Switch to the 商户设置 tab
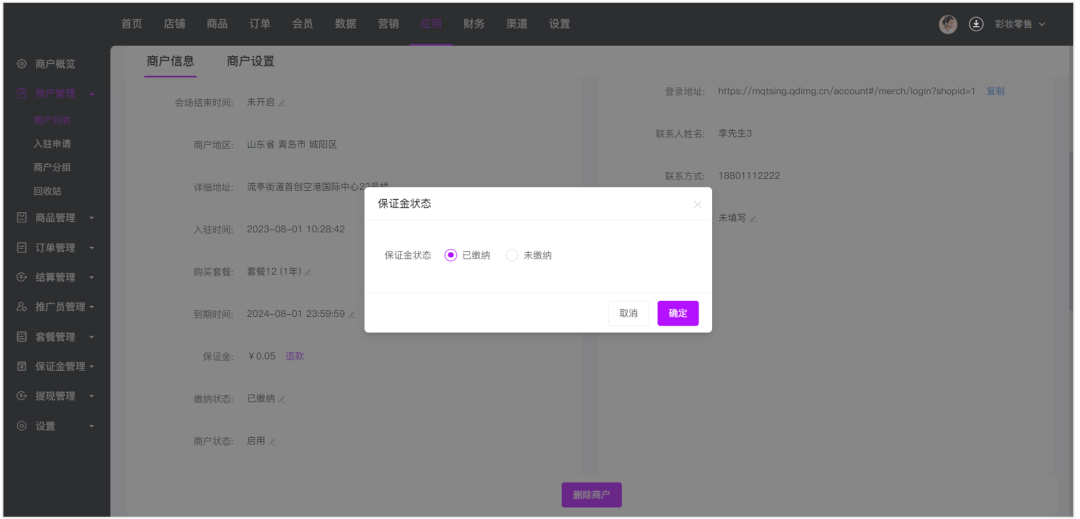This screenshot has width=1080, height=519. 250,61
